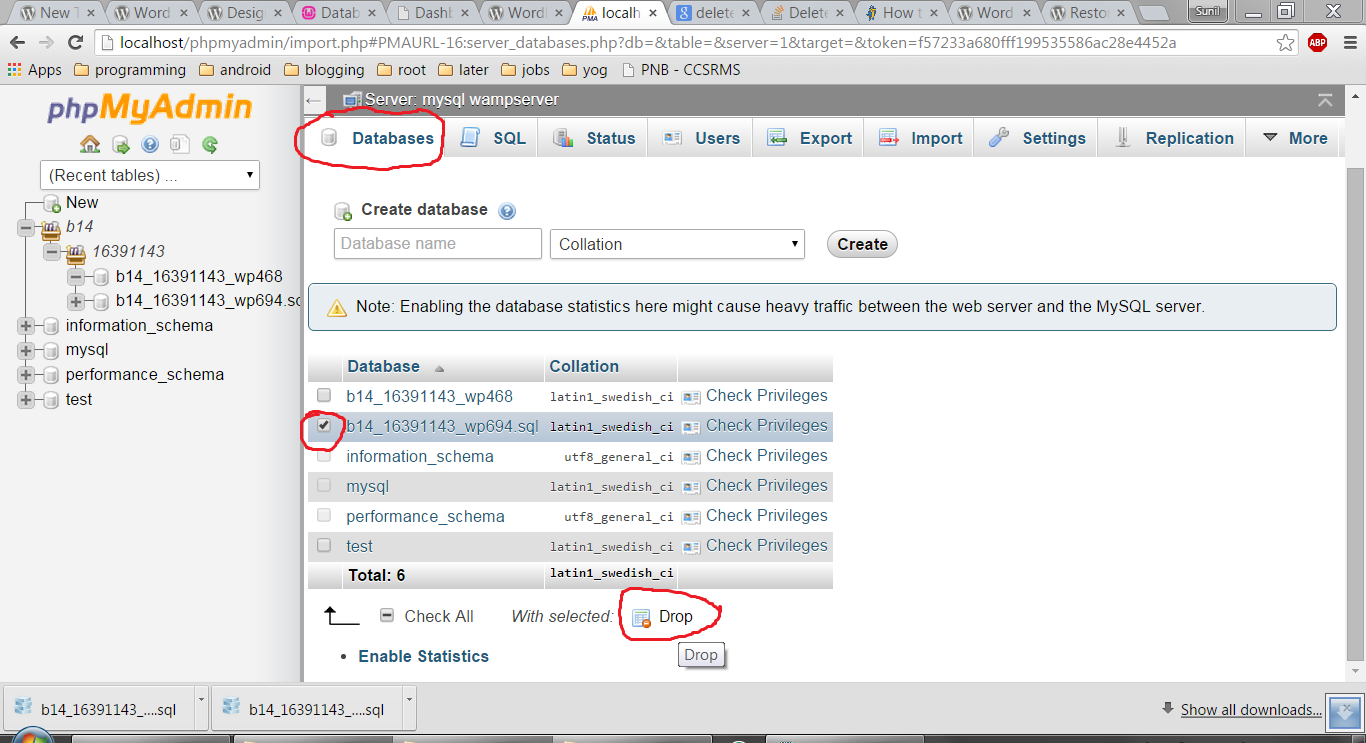Viewport: 1366px width, 743px height.
Task: Click the log out icon in sidebar
Action: coord(121,145)
